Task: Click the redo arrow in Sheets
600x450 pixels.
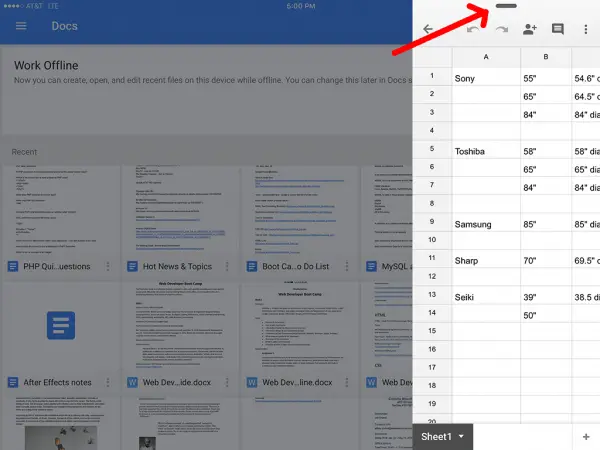Action: click(502, 29)
